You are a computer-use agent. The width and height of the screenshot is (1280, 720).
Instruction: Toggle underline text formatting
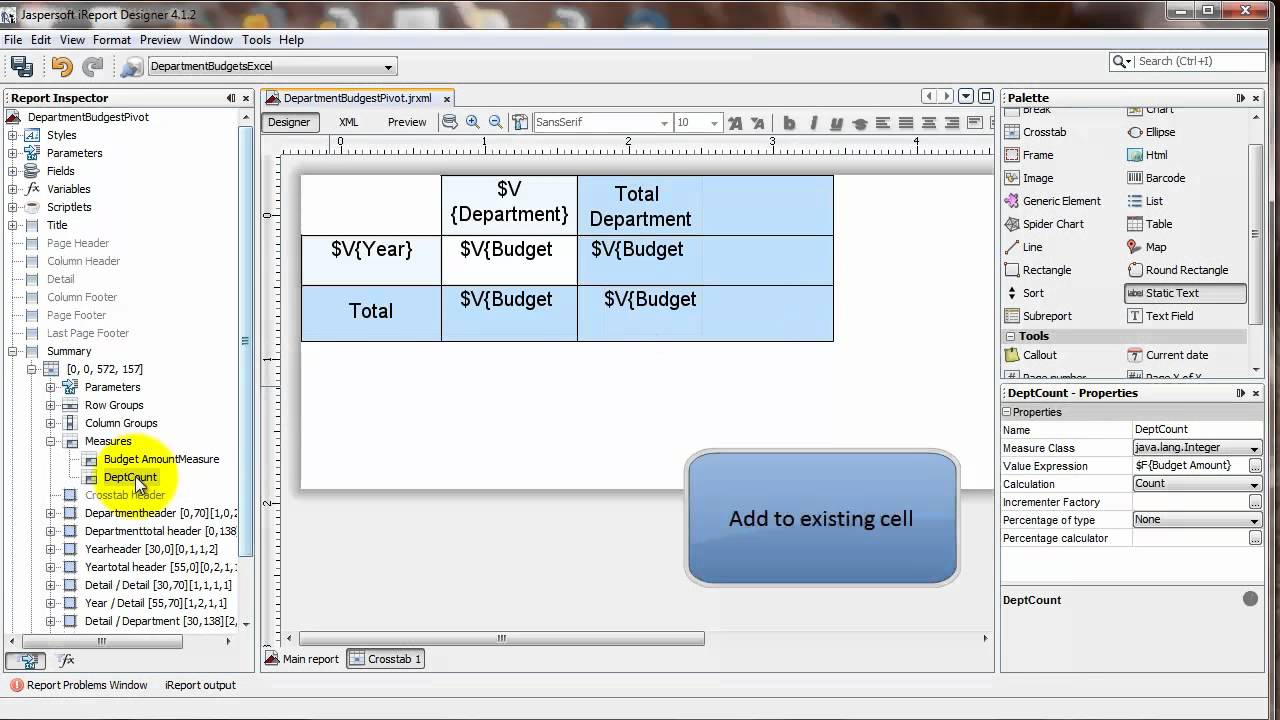(x=836, y=123)
